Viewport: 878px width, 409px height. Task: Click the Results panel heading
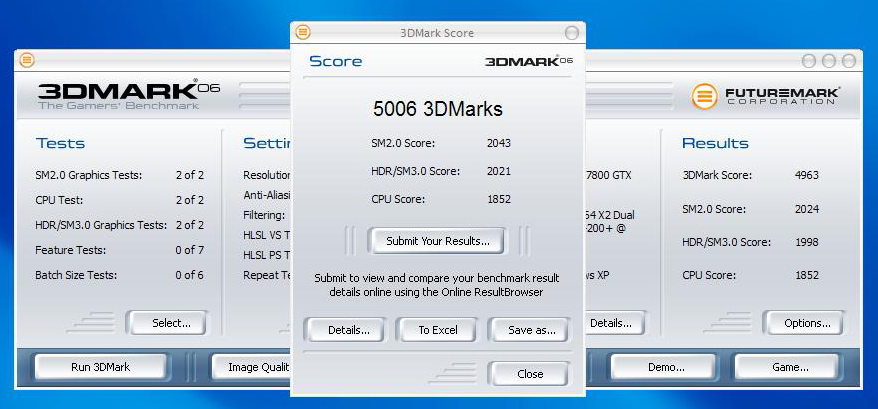tap(715, 143)
